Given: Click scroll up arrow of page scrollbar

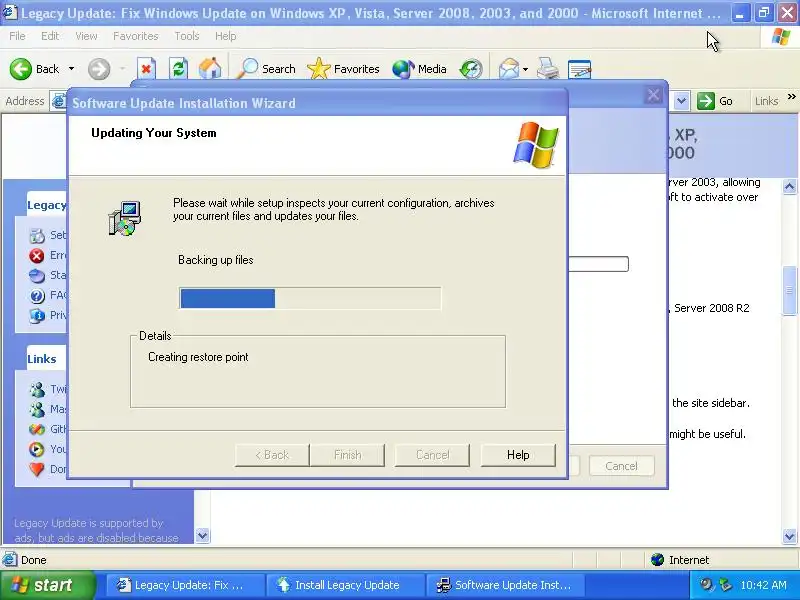Looking at the screenshot, I should [x=789, y=187].
